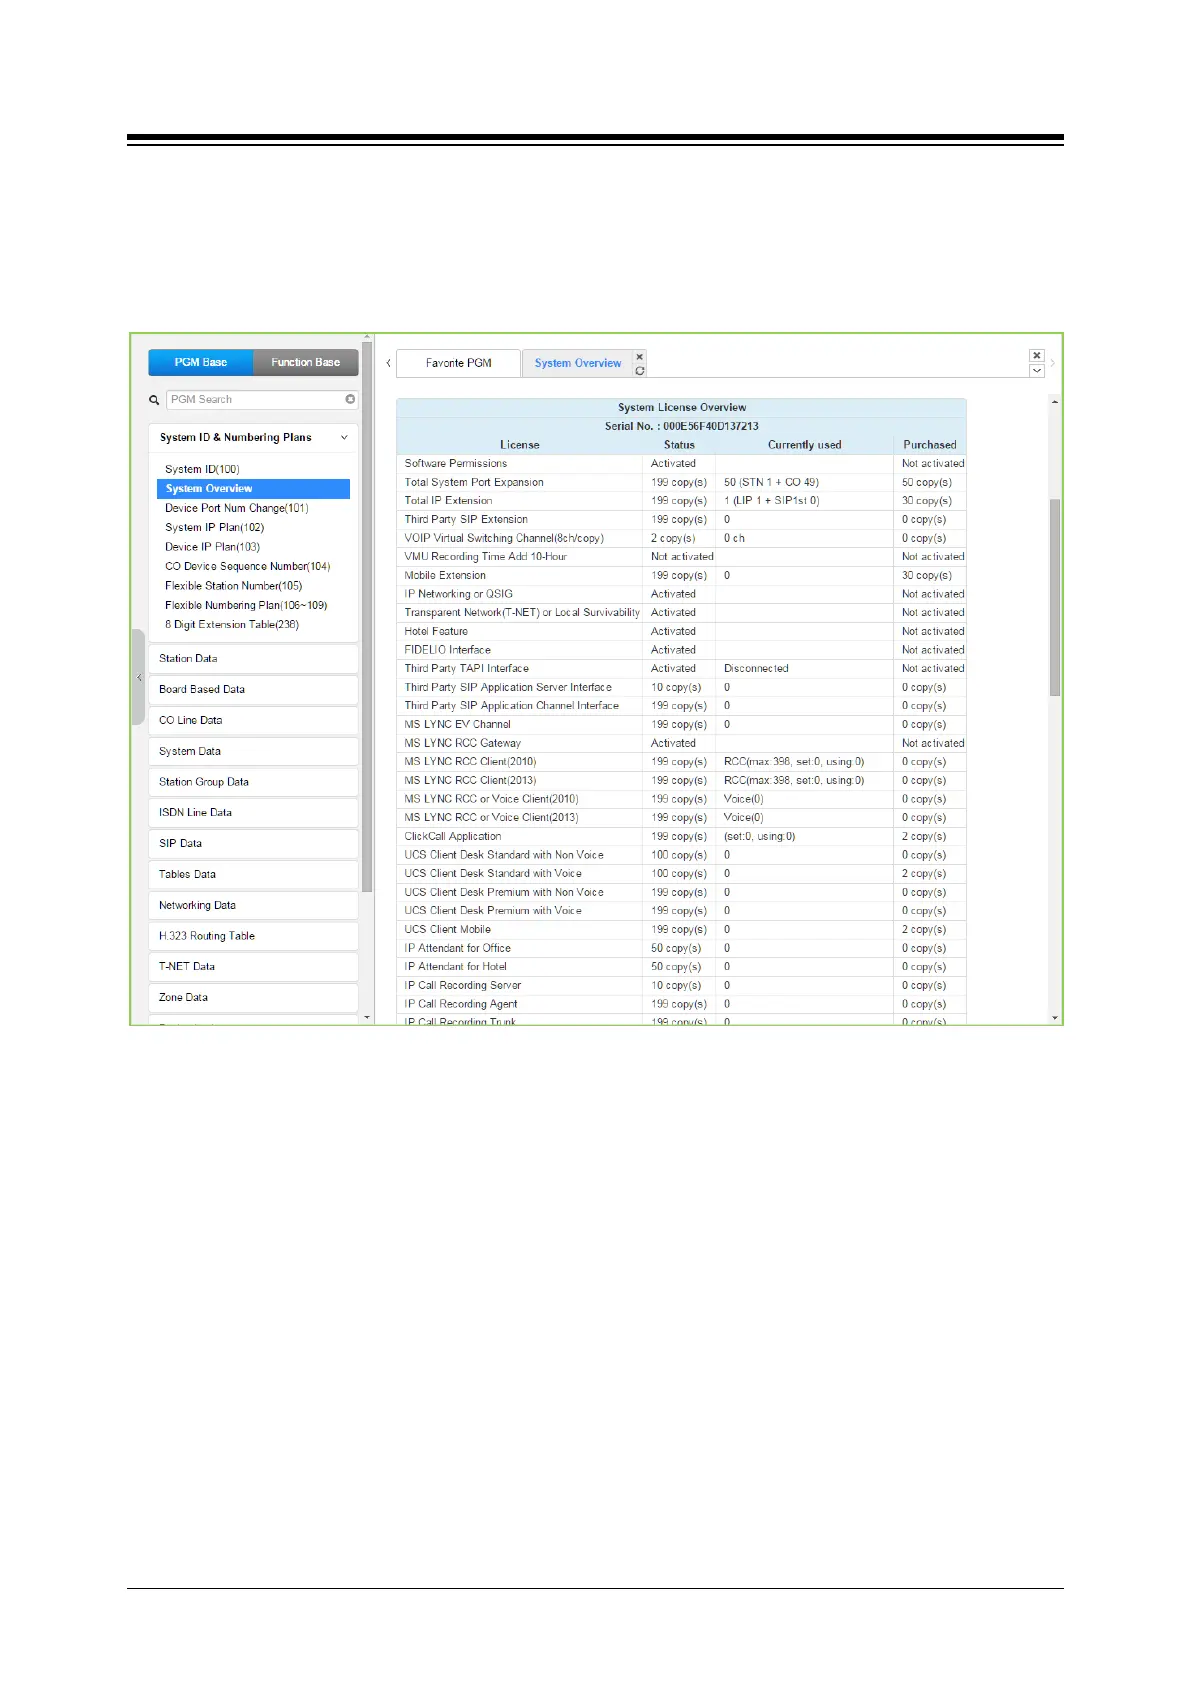Select System Overview in the sidebar

click(253, 489)
